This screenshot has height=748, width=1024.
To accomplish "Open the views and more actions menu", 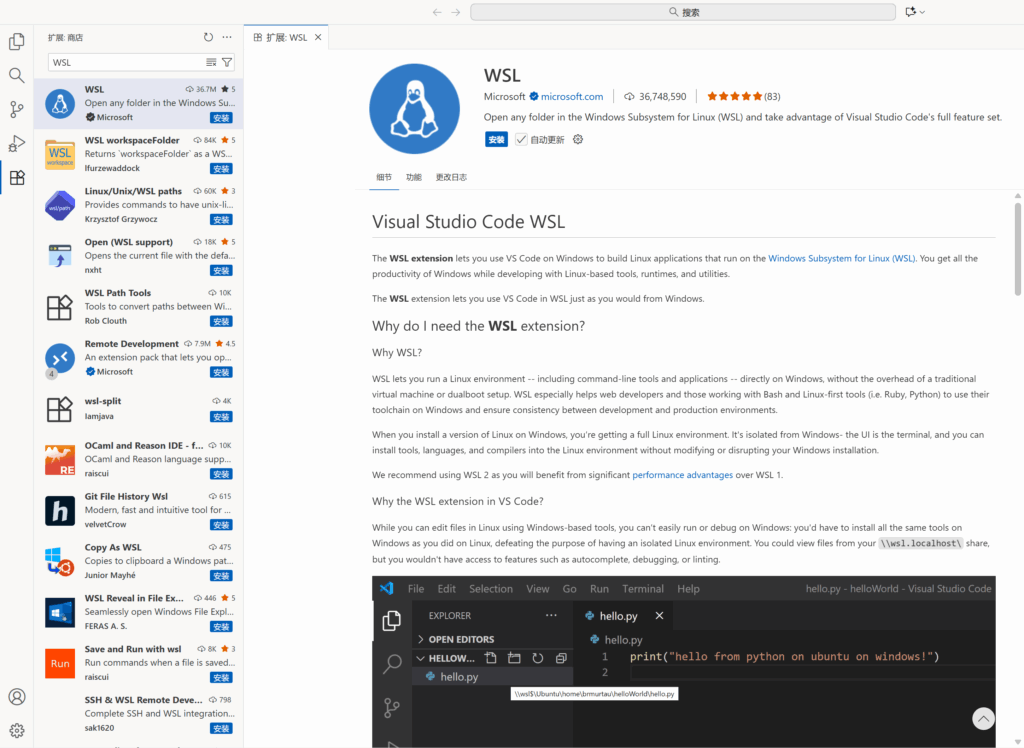I will point(227,37).
